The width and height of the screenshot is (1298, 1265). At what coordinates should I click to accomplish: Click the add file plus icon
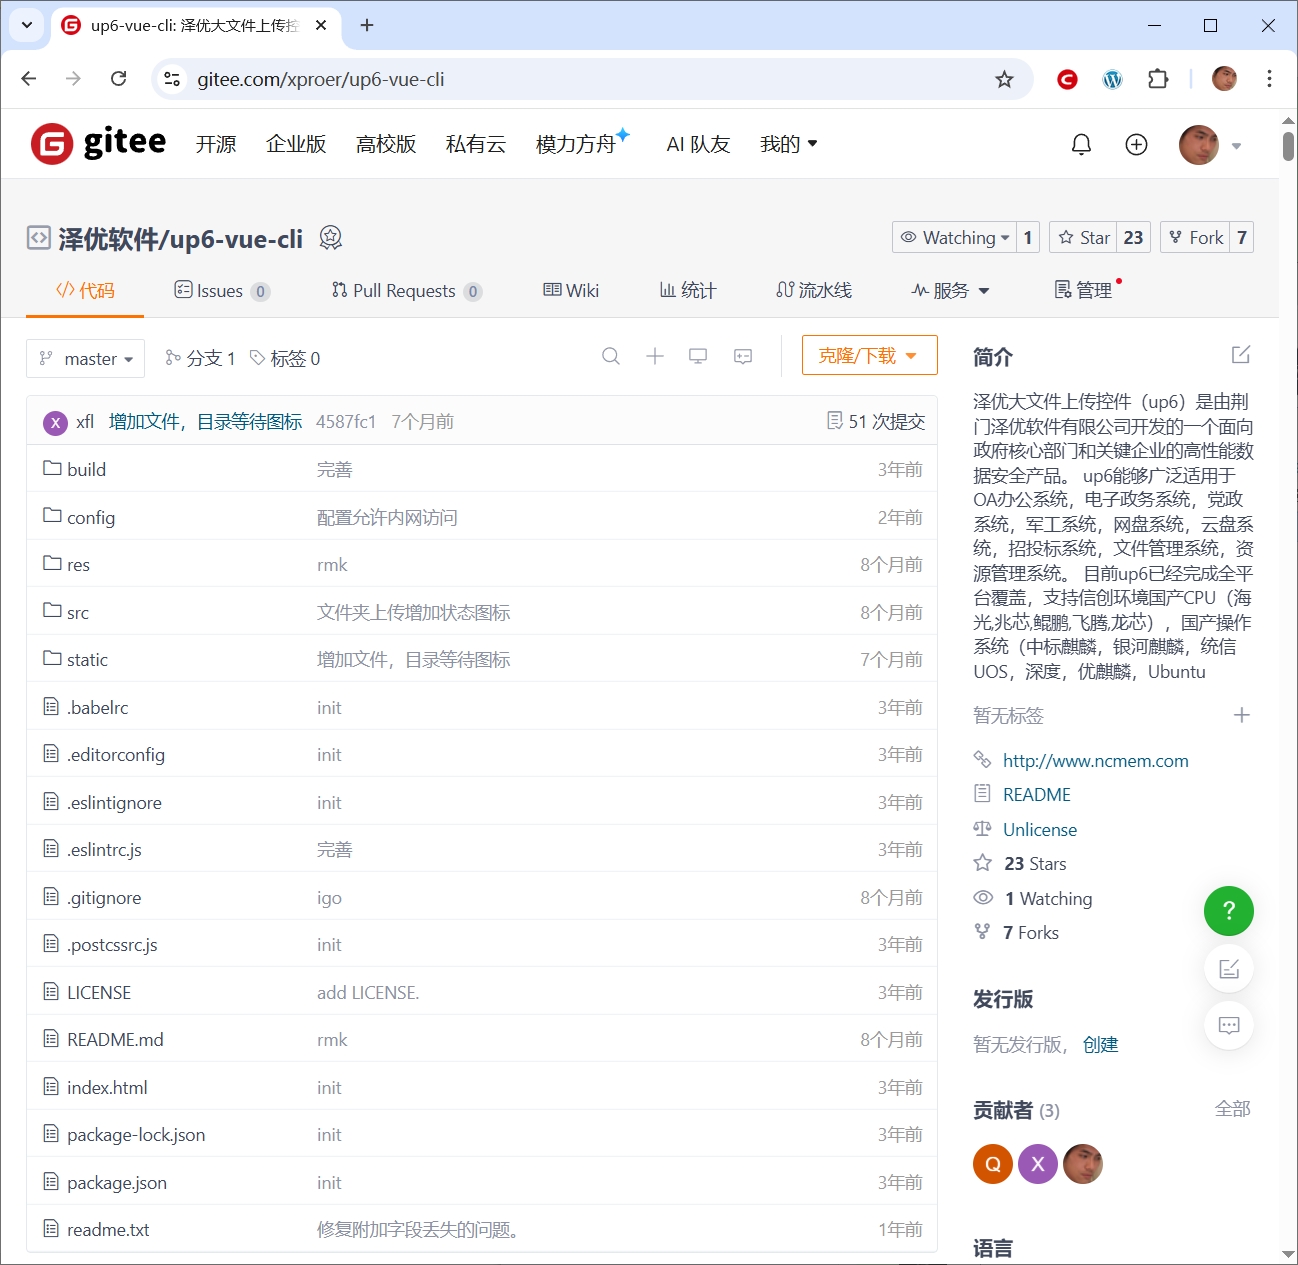point(655,357)
